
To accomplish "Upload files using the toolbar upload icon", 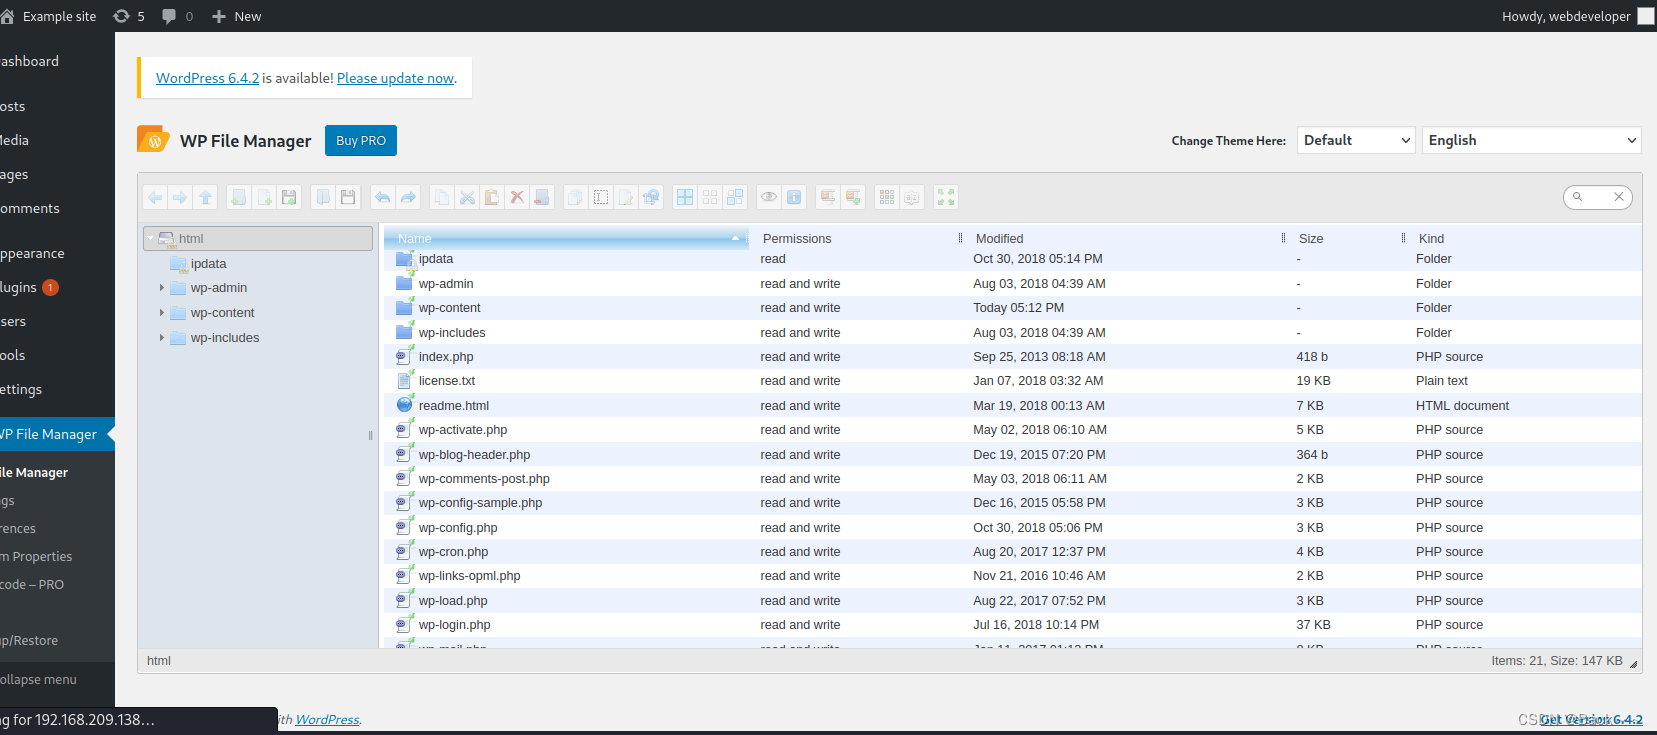I will (x=289, y=197).
